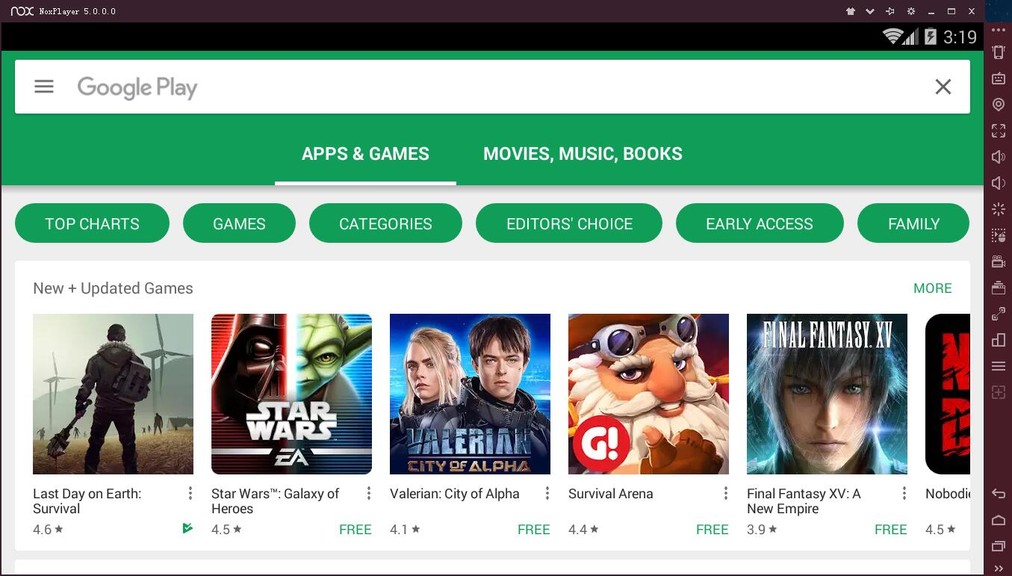Clear the search bar with the X

click(x=943, y=87)
